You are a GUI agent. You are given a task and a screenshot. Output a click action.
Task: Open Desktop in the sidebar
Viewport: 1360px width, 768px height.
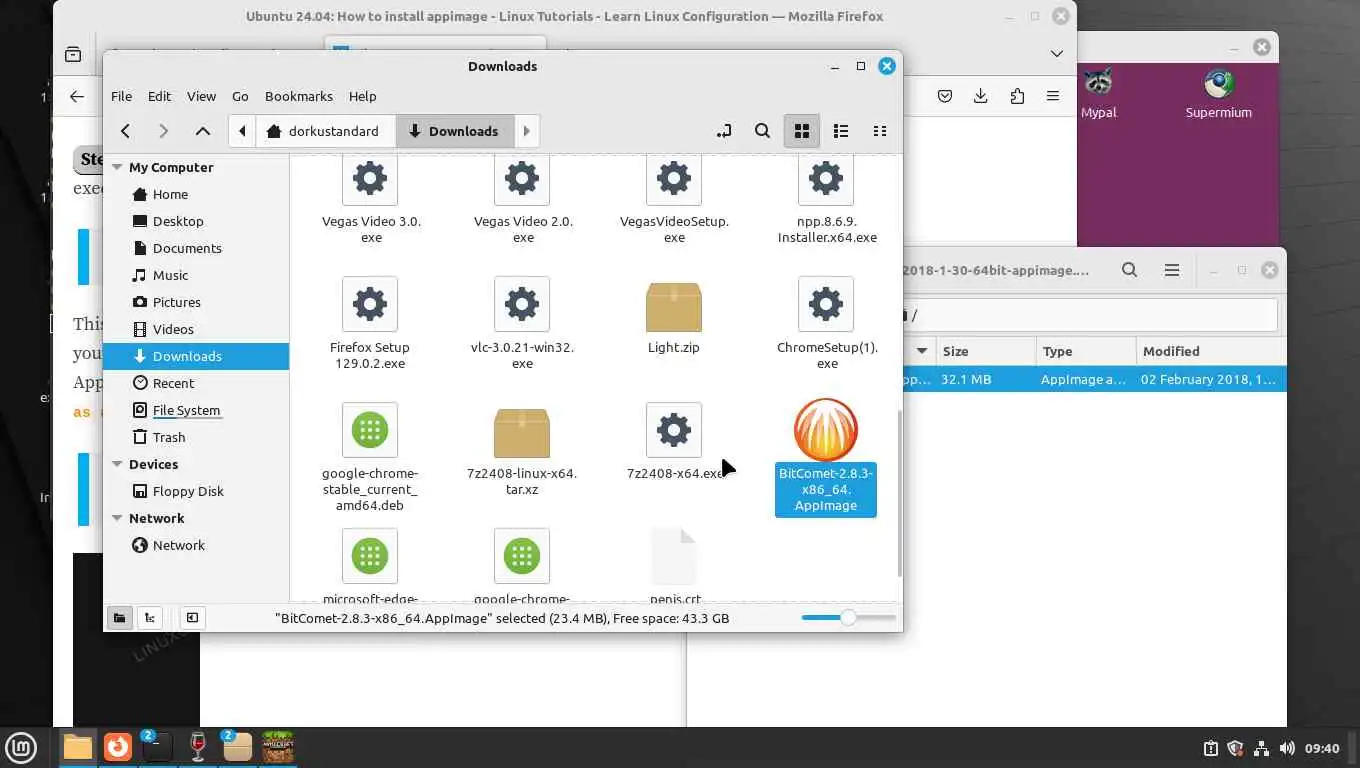[196, 221]
